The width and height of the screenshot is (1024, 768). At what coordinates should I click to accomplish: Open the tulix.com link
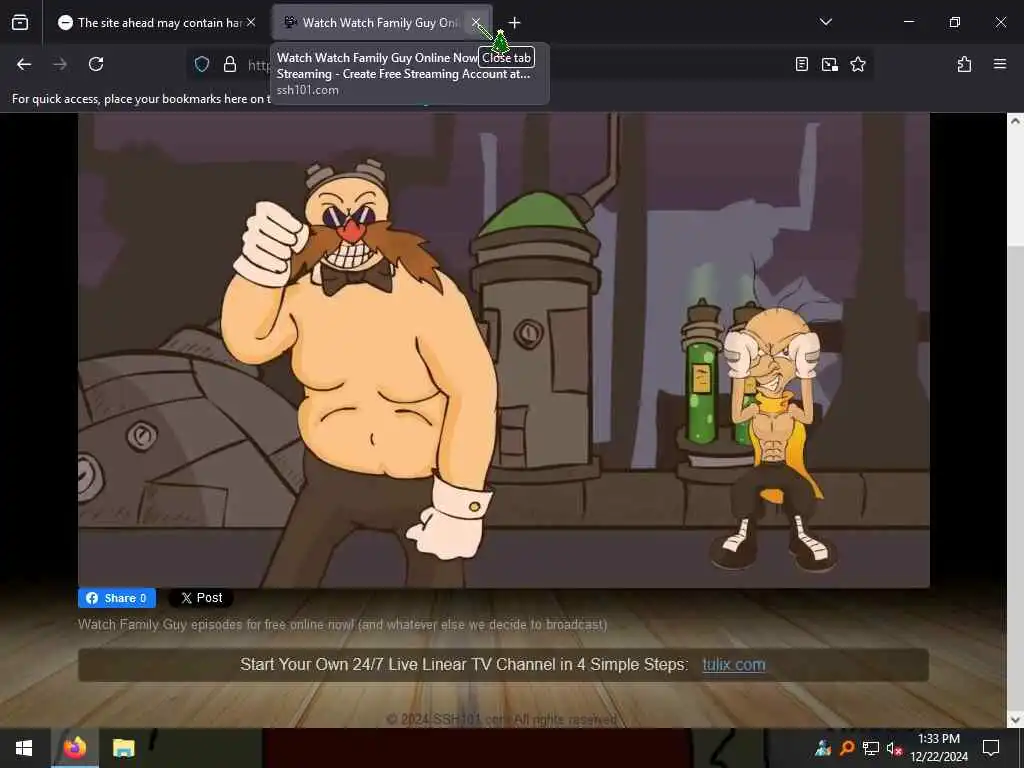[733, 665]
